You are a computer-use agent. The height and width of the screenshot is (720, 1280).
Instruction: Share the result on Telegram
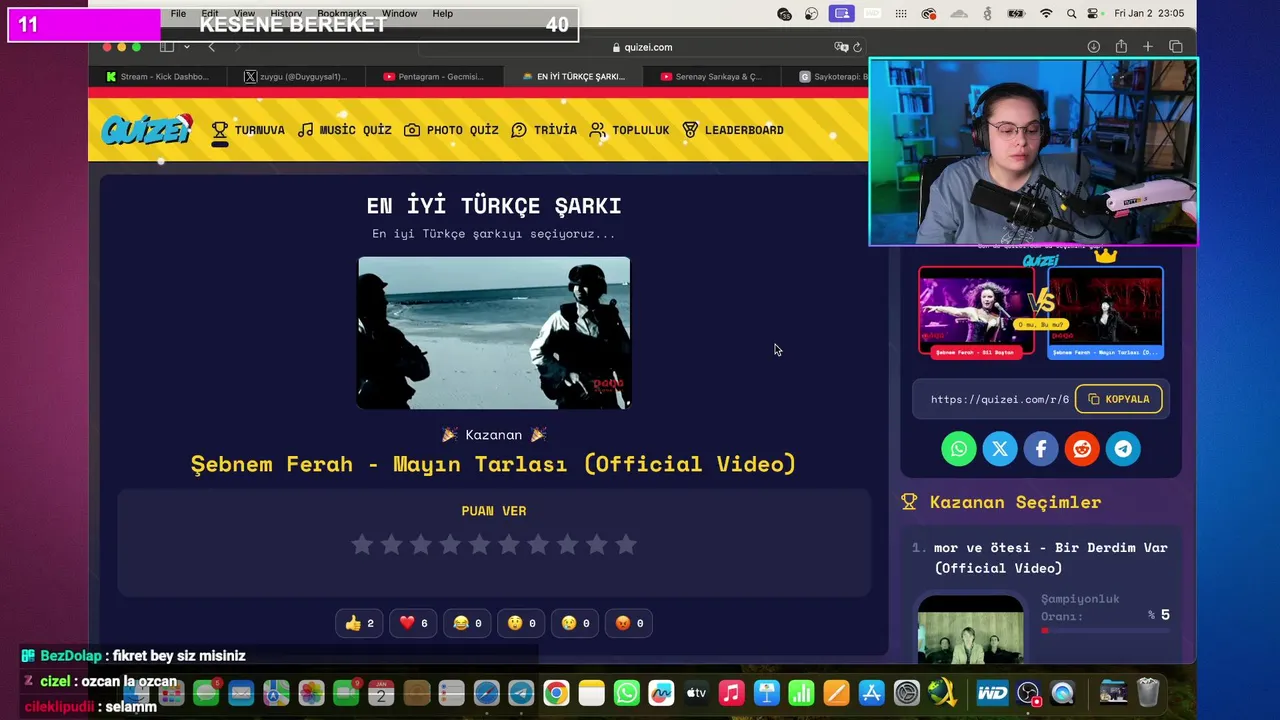click(x=1123, y=449)
